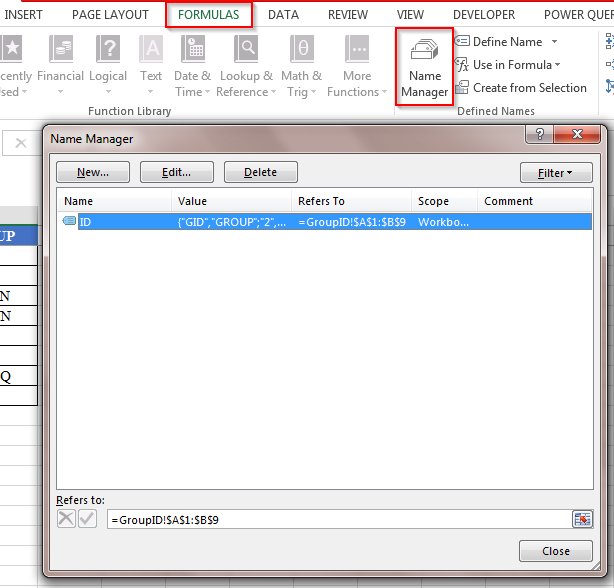This screenshot has width=614, height=588.
Task: Open Math & Trig functions
Action: 301,66
